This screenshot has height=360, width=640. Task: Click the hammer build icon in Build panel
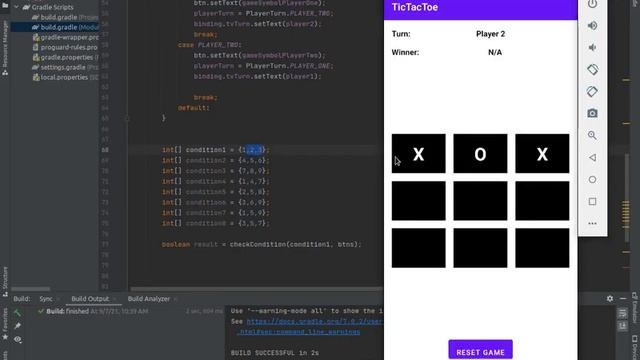coord(17,313)
